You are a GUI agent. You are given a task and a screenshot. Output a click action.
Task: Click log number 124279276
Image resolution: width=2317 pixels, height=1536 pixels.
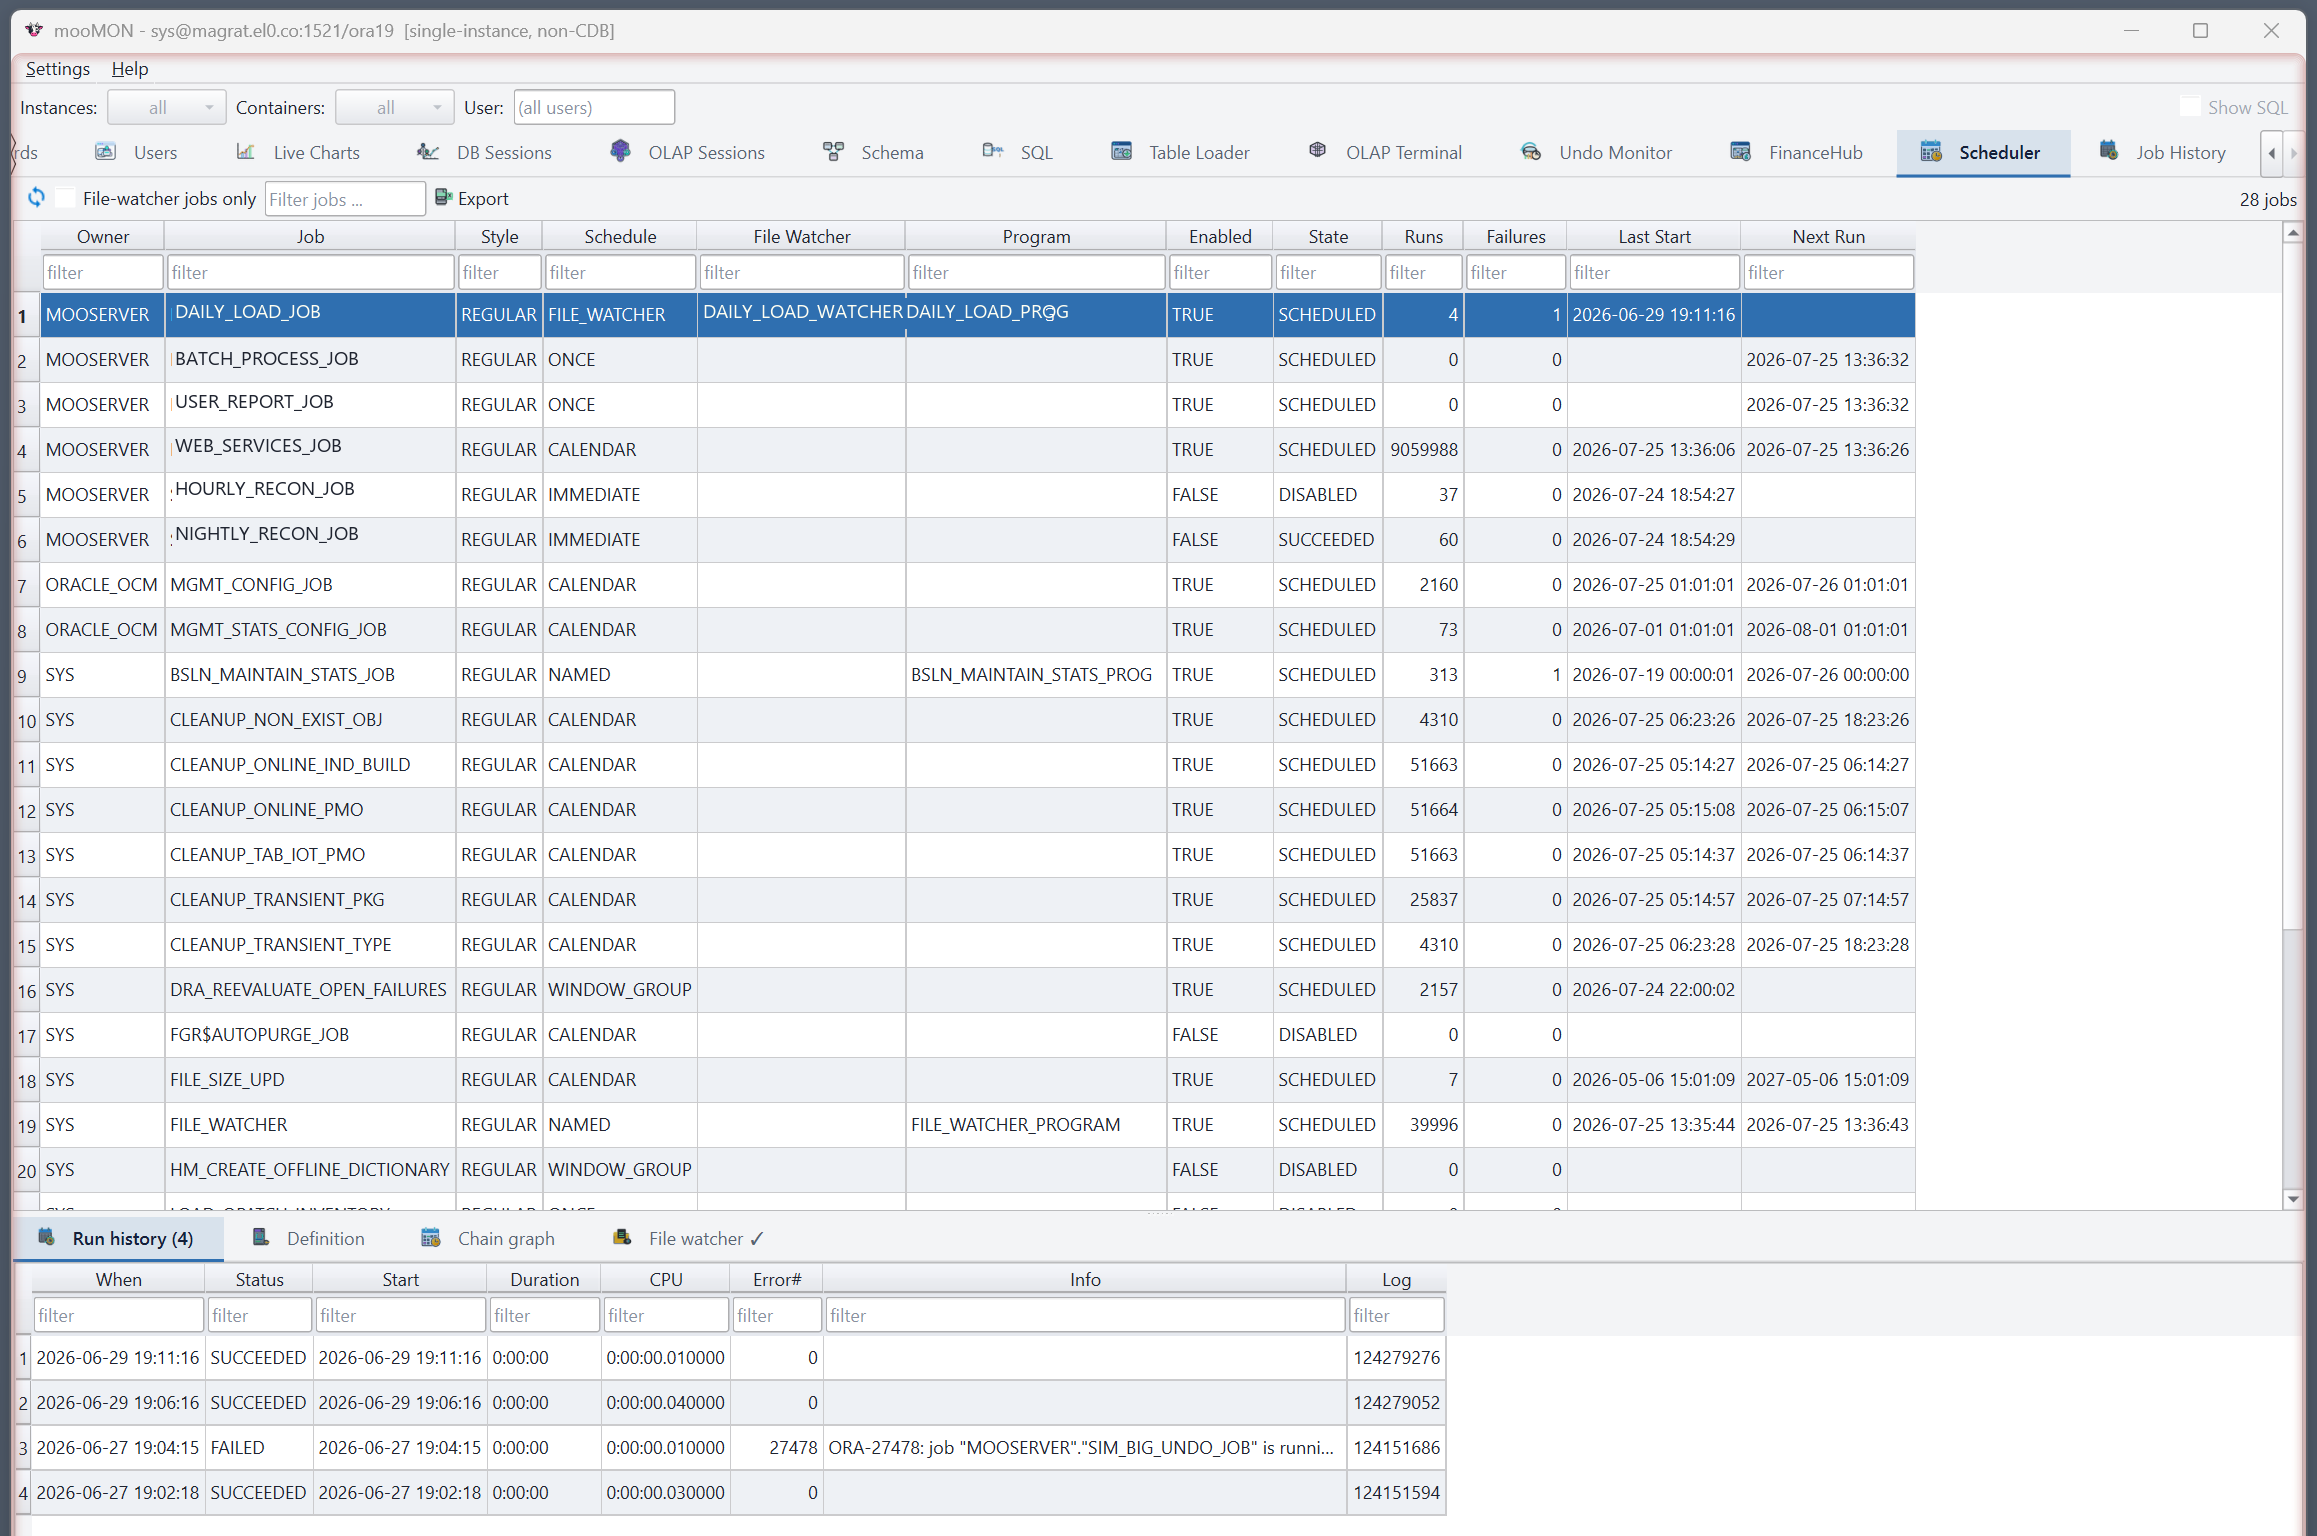tap(1396, 1357)
